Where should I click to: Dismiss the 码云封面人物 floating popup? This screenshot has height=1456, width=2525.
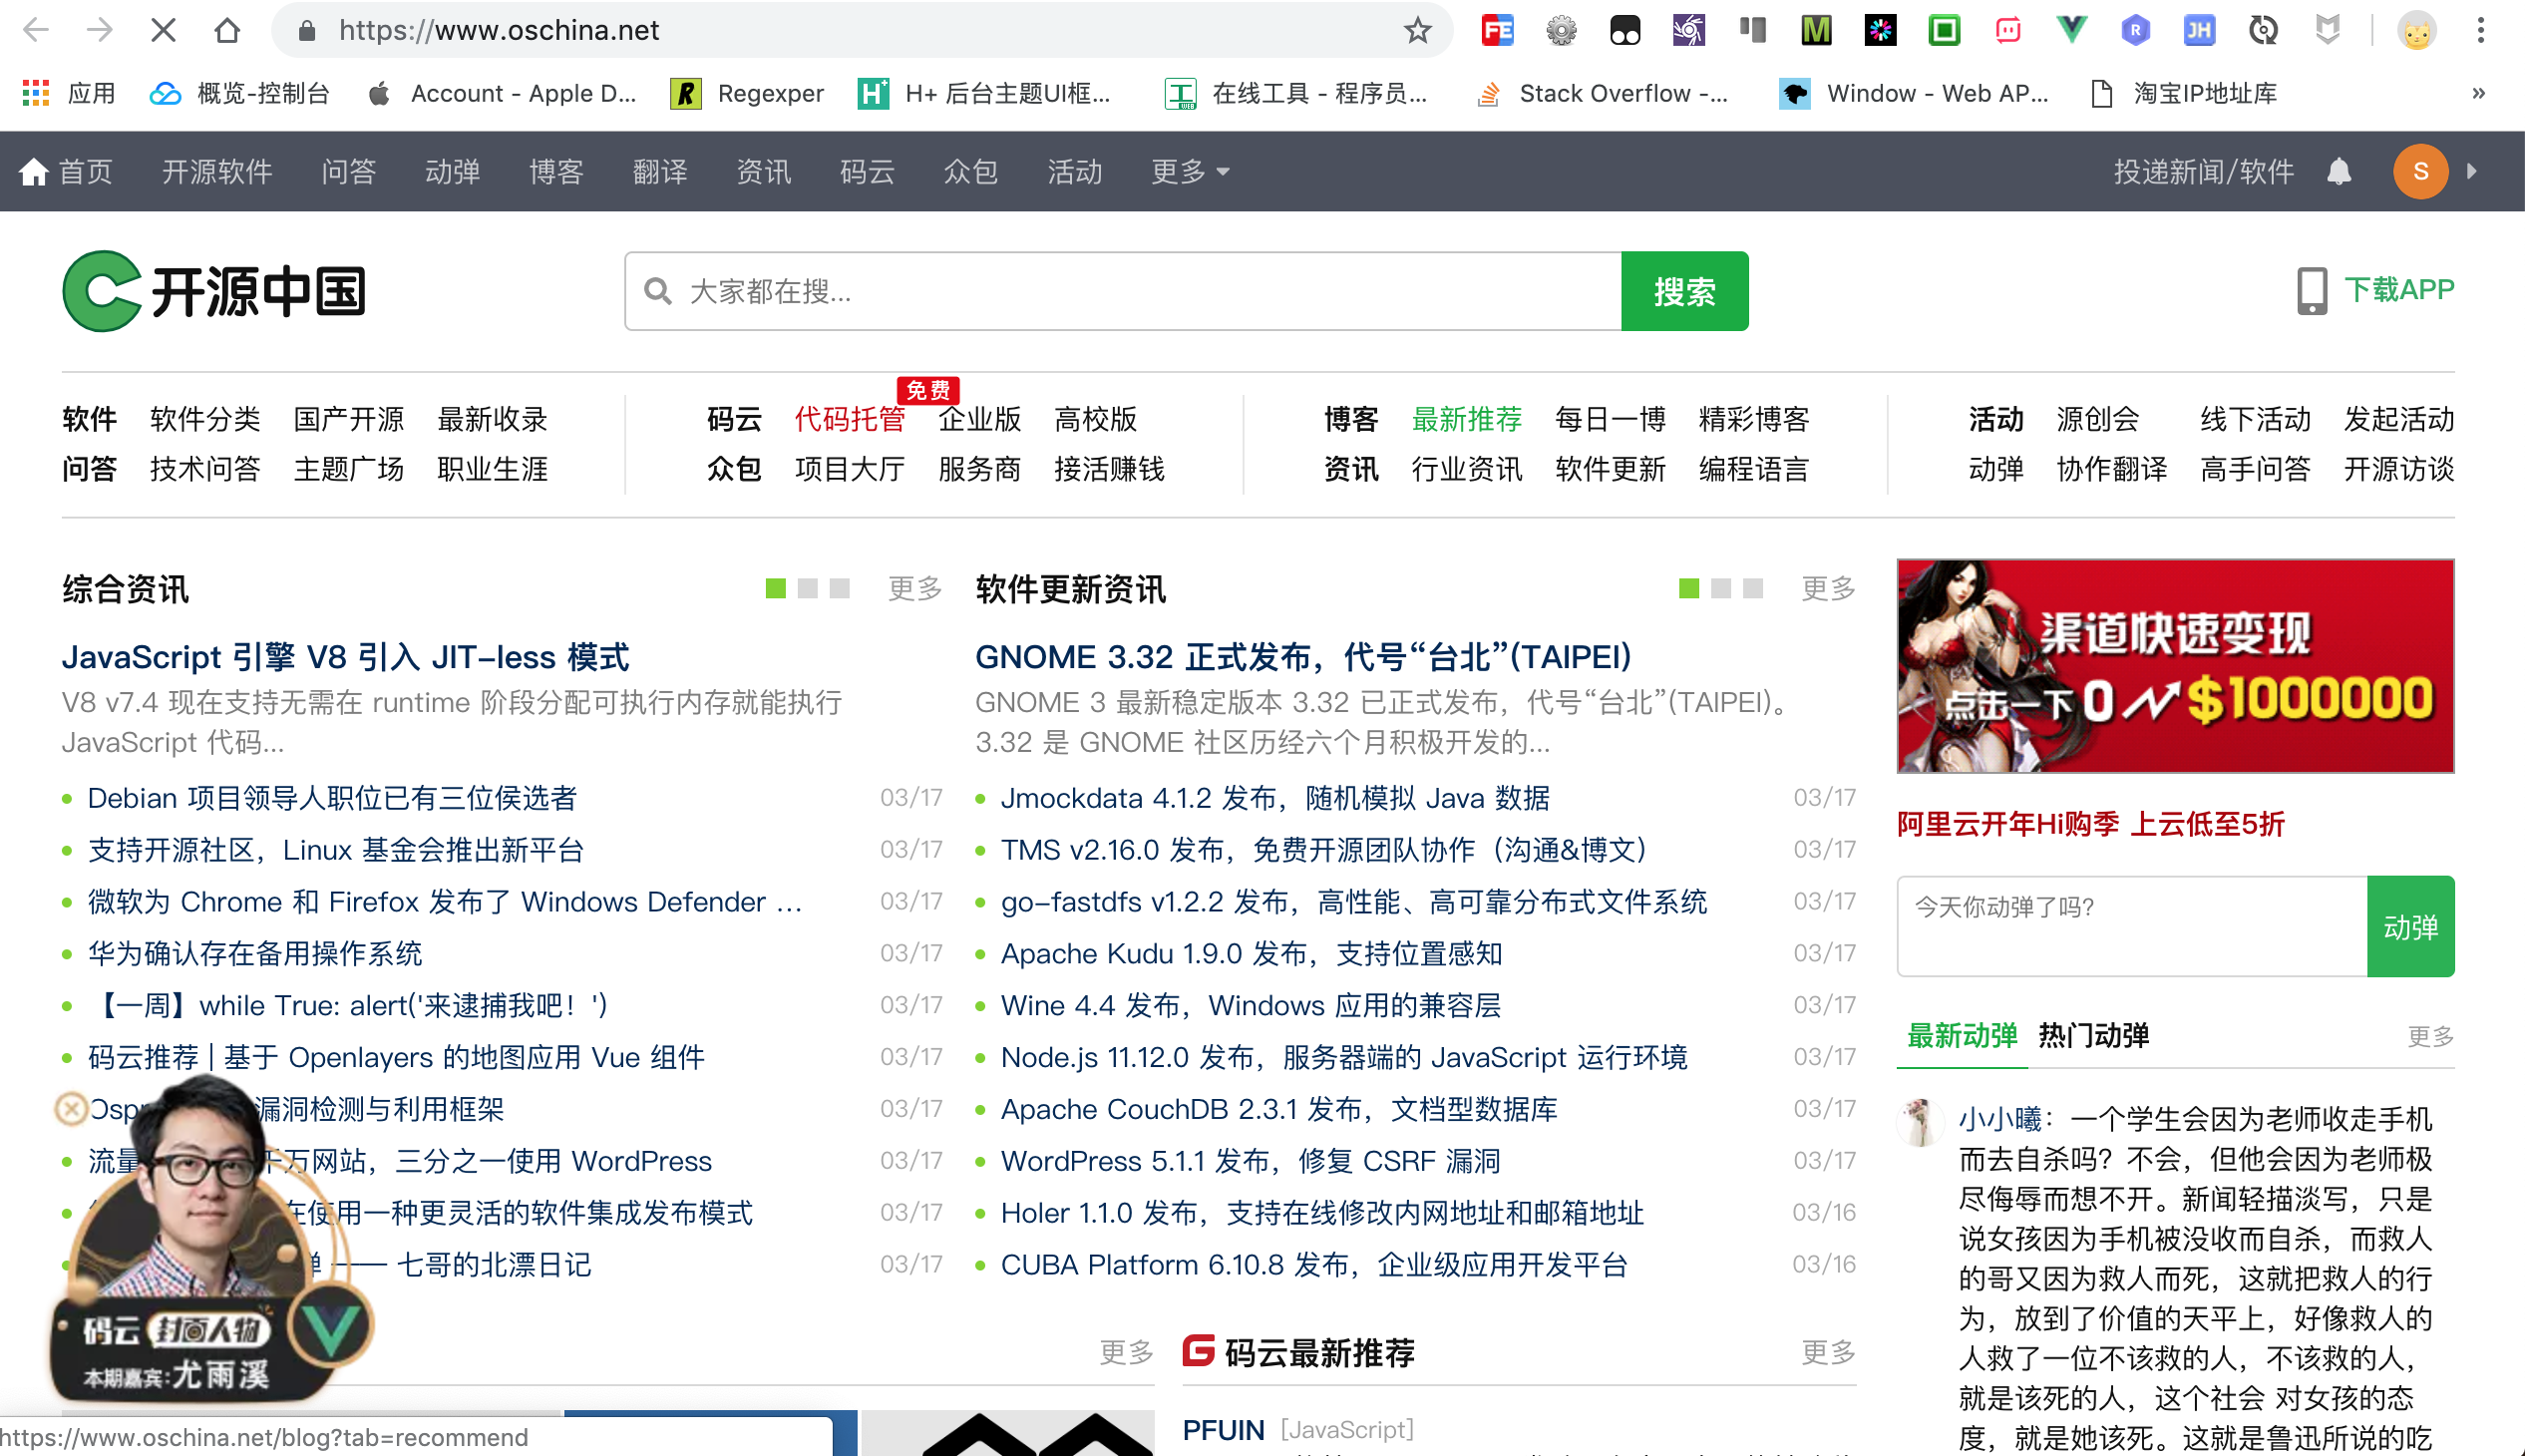(71, 1110)
